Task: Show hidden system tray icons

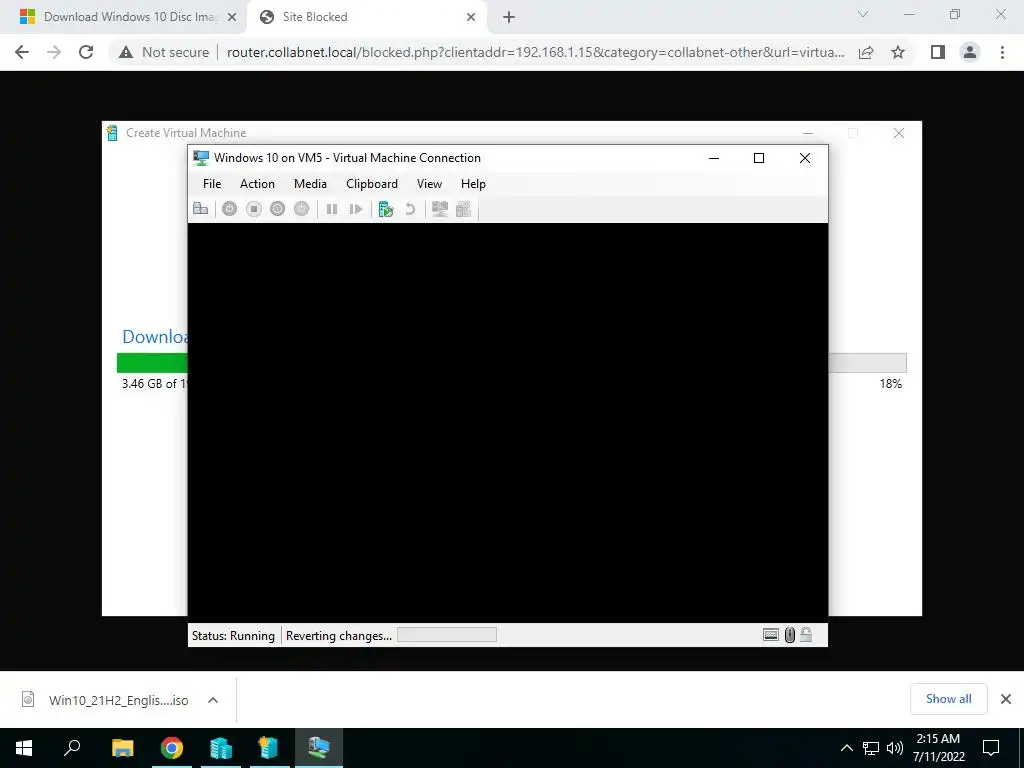Action: tap(846, 748)
